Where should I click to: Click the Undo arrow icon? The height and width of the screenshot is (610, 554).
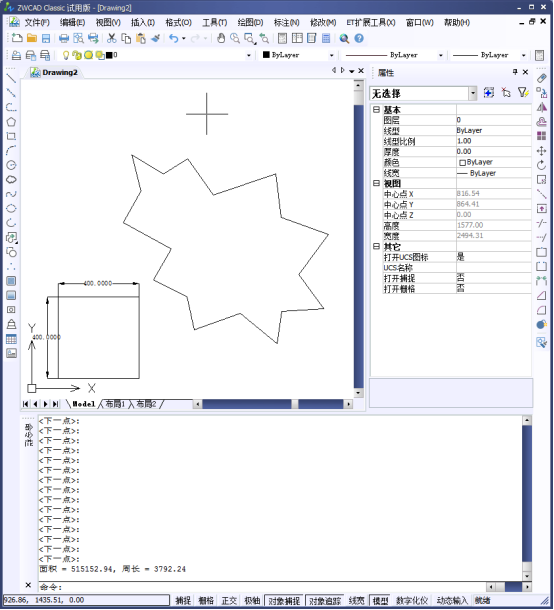coord(174,38)
